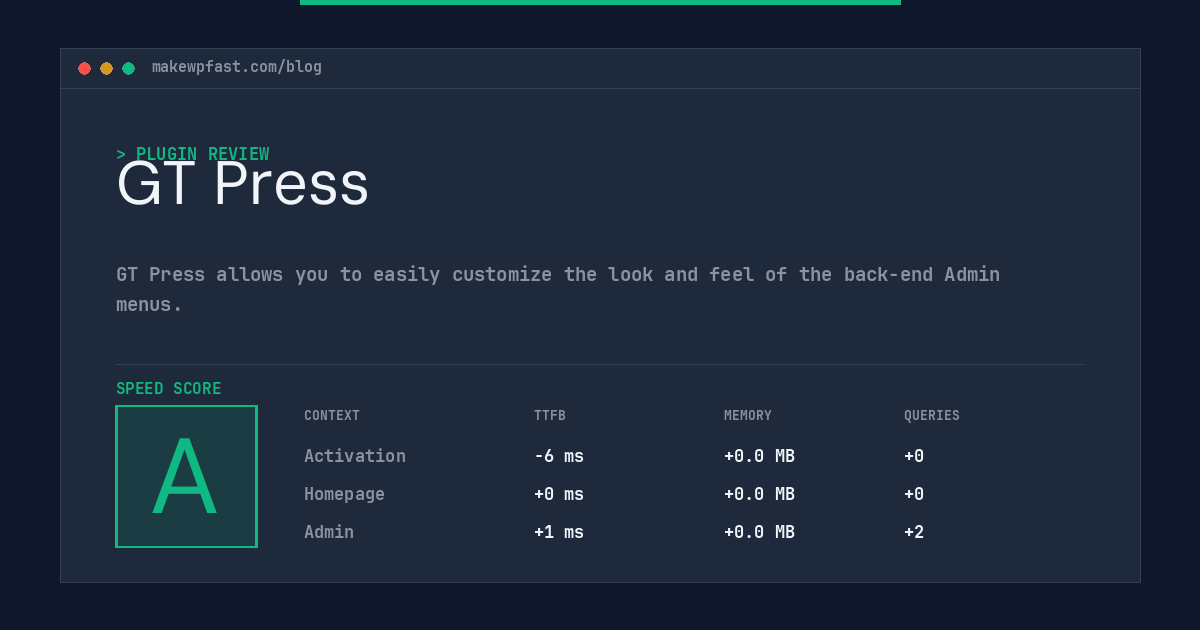This screenshot has width=1200, height=630.
Task: Click the Activation row memory value
Action: (759, 456)
